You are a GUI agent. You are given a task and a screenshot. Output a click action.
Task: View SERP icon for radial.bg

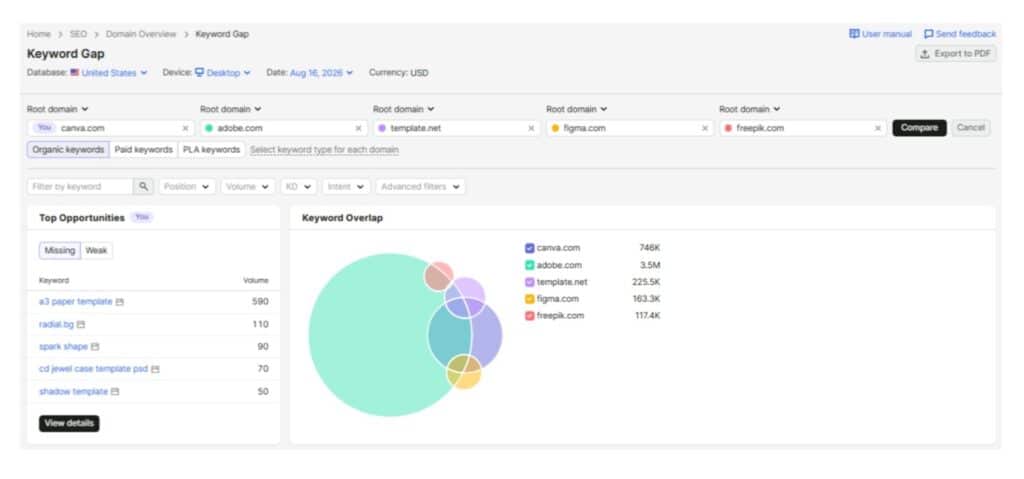tap(81, 325)
